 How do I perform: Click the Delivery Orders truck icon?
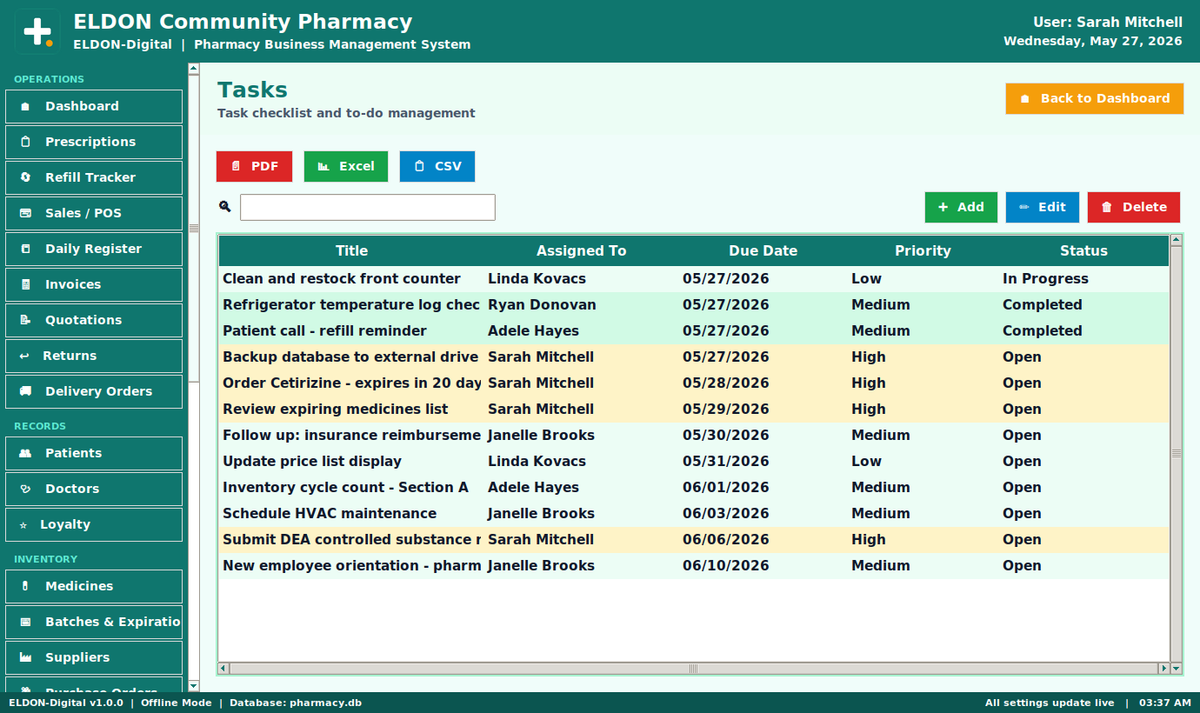coord(25,391)
